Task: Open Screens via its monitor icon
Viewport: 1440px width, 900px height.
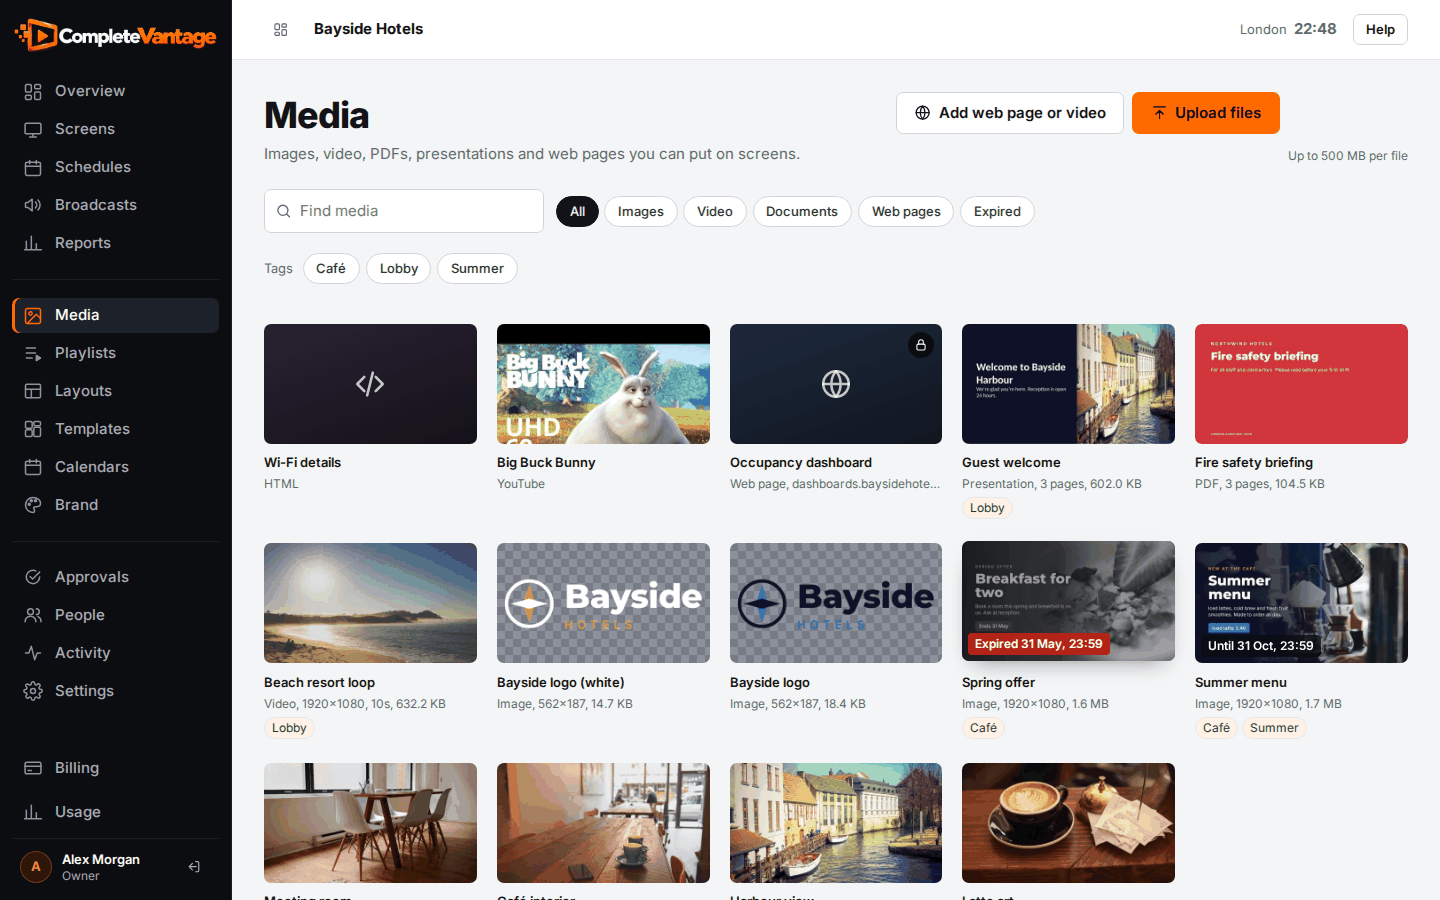Action: [x=33, y=129]
